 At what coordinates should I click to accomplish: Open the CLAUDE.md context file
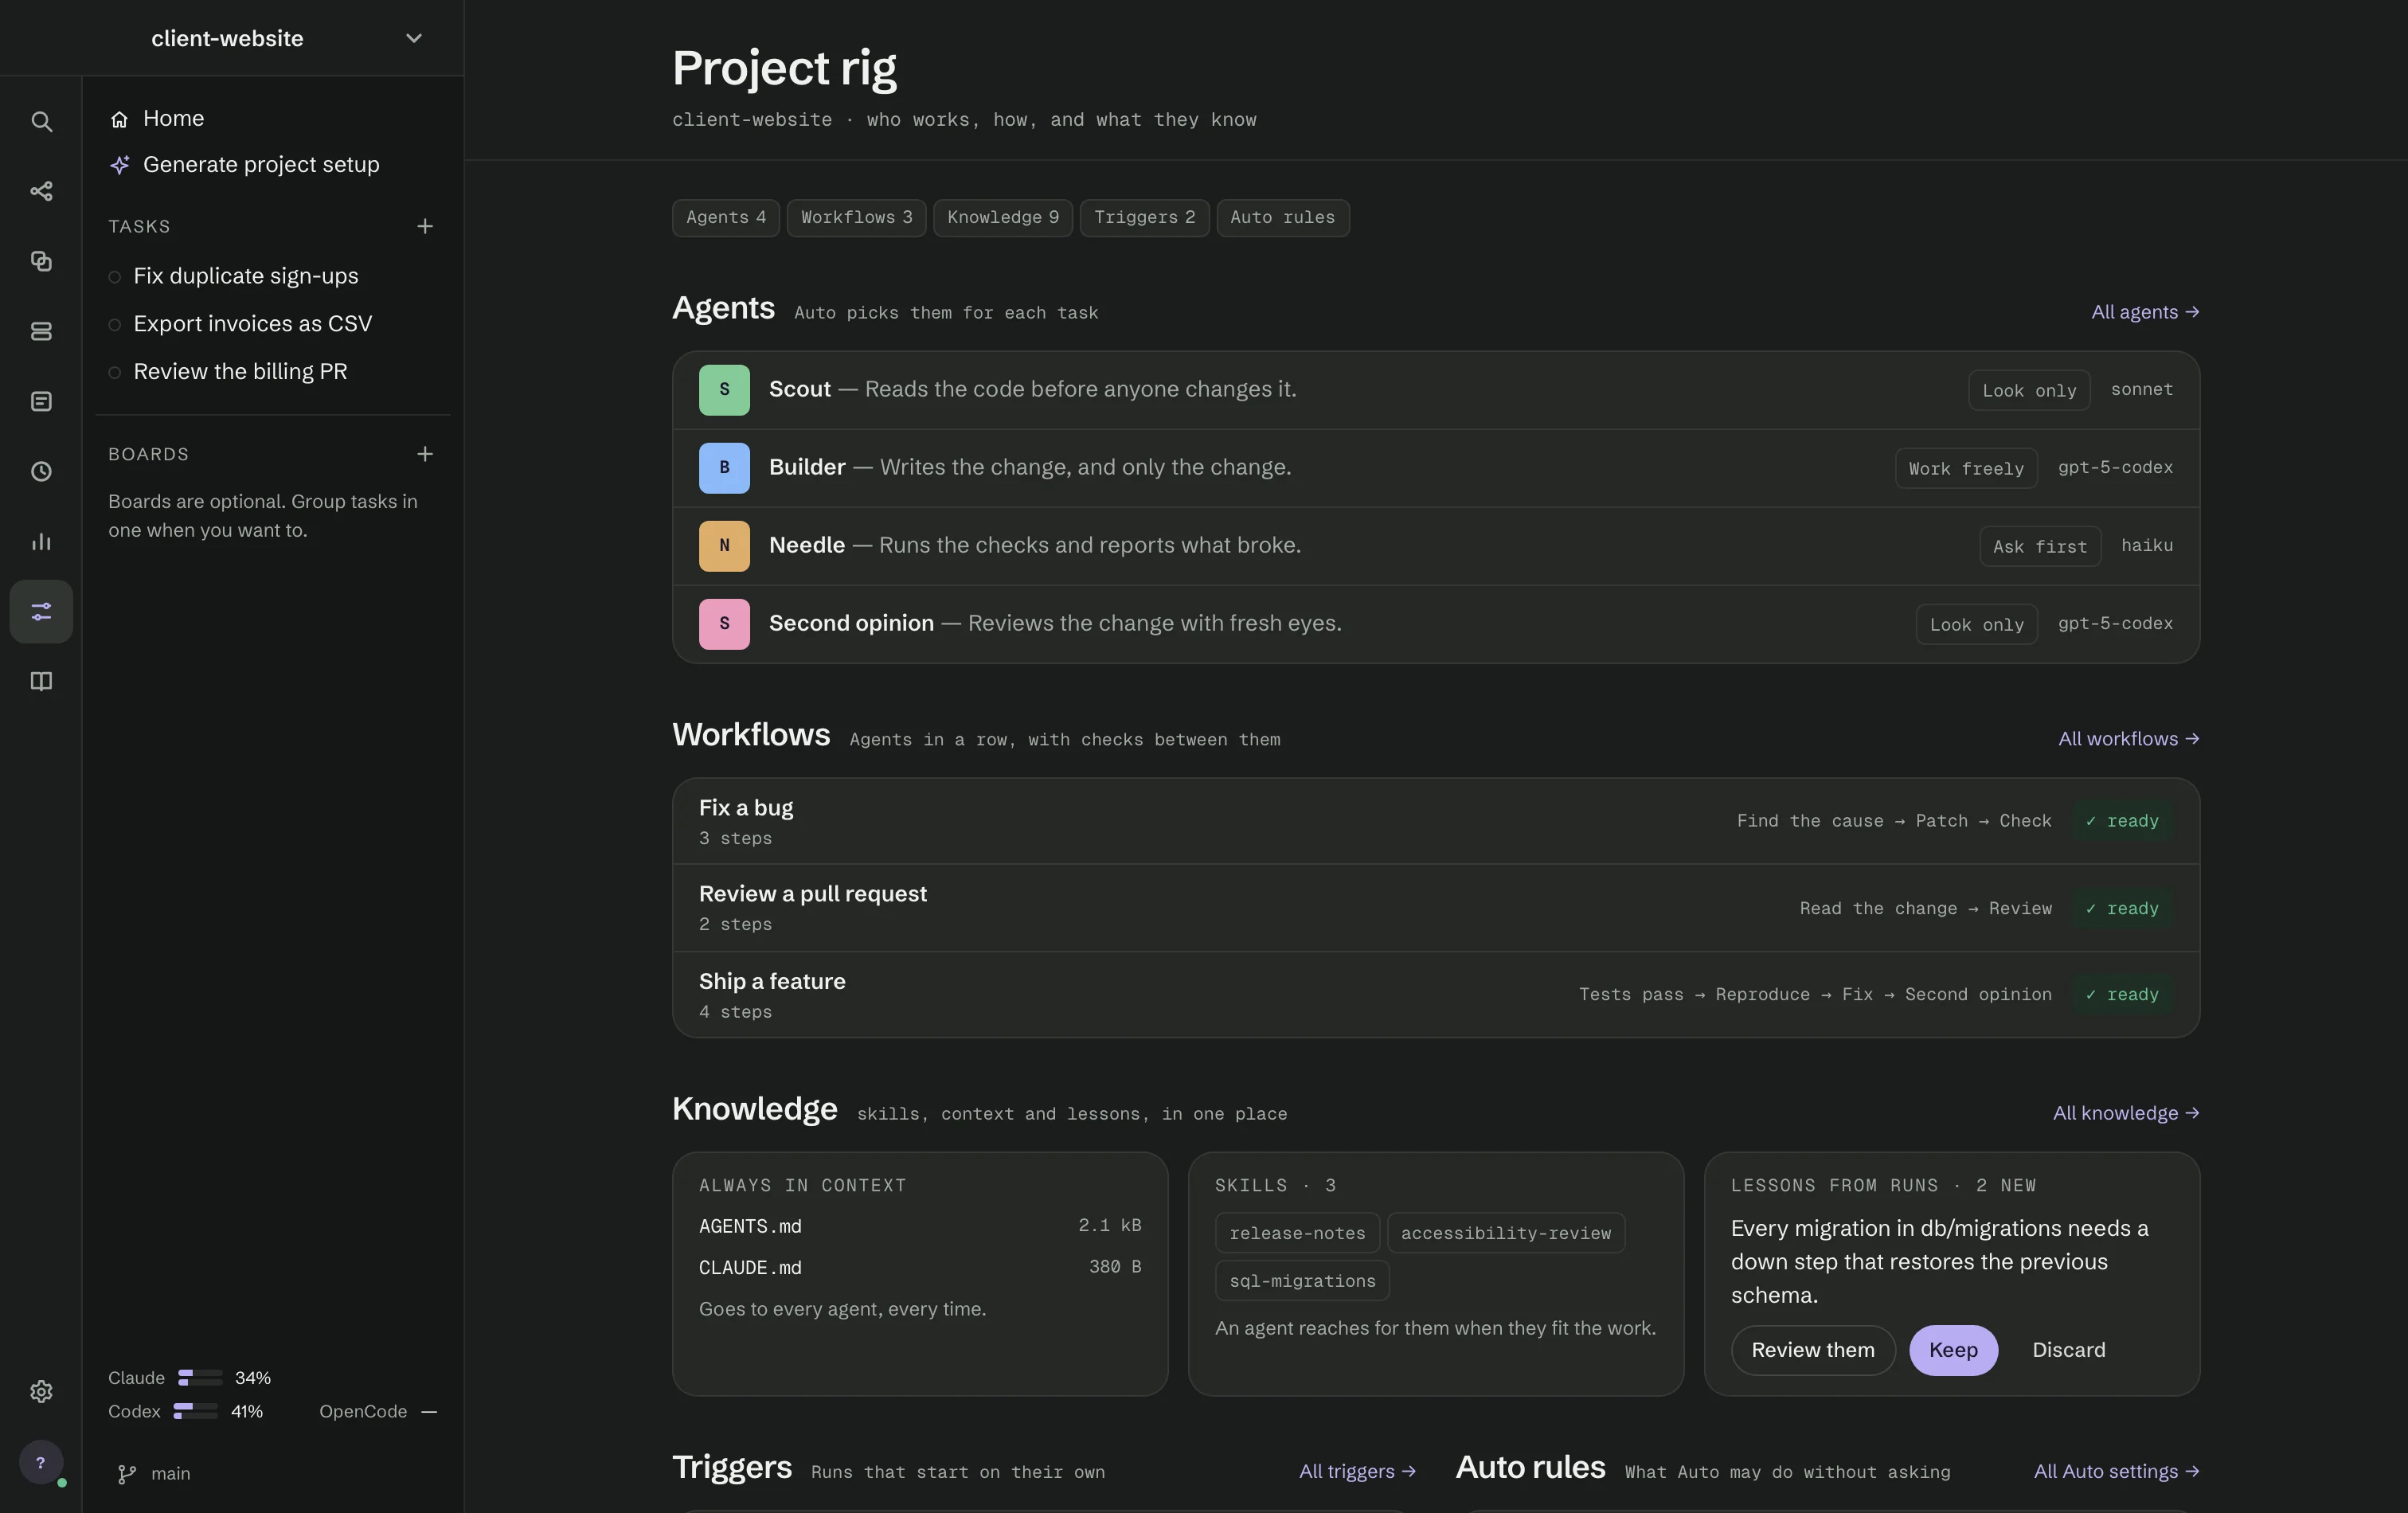pyautogui.click(x=920, y=1268)
